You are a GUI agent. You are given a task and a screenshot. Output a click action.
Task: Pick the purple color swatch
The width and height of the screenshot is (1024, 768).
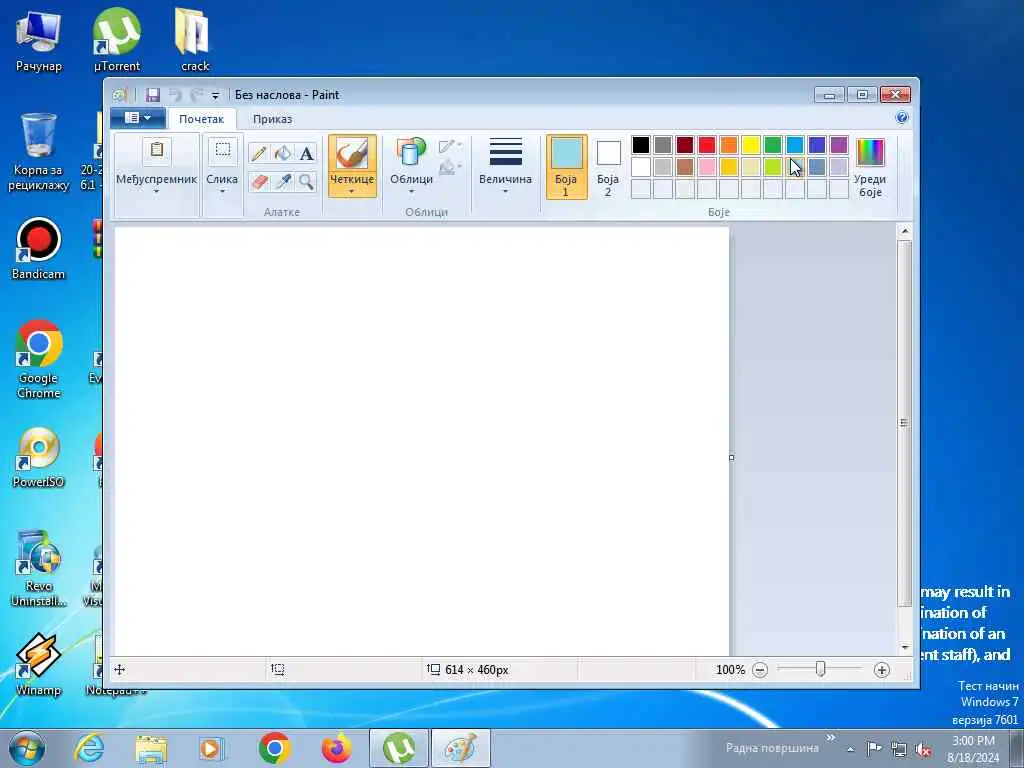[839, 144]
